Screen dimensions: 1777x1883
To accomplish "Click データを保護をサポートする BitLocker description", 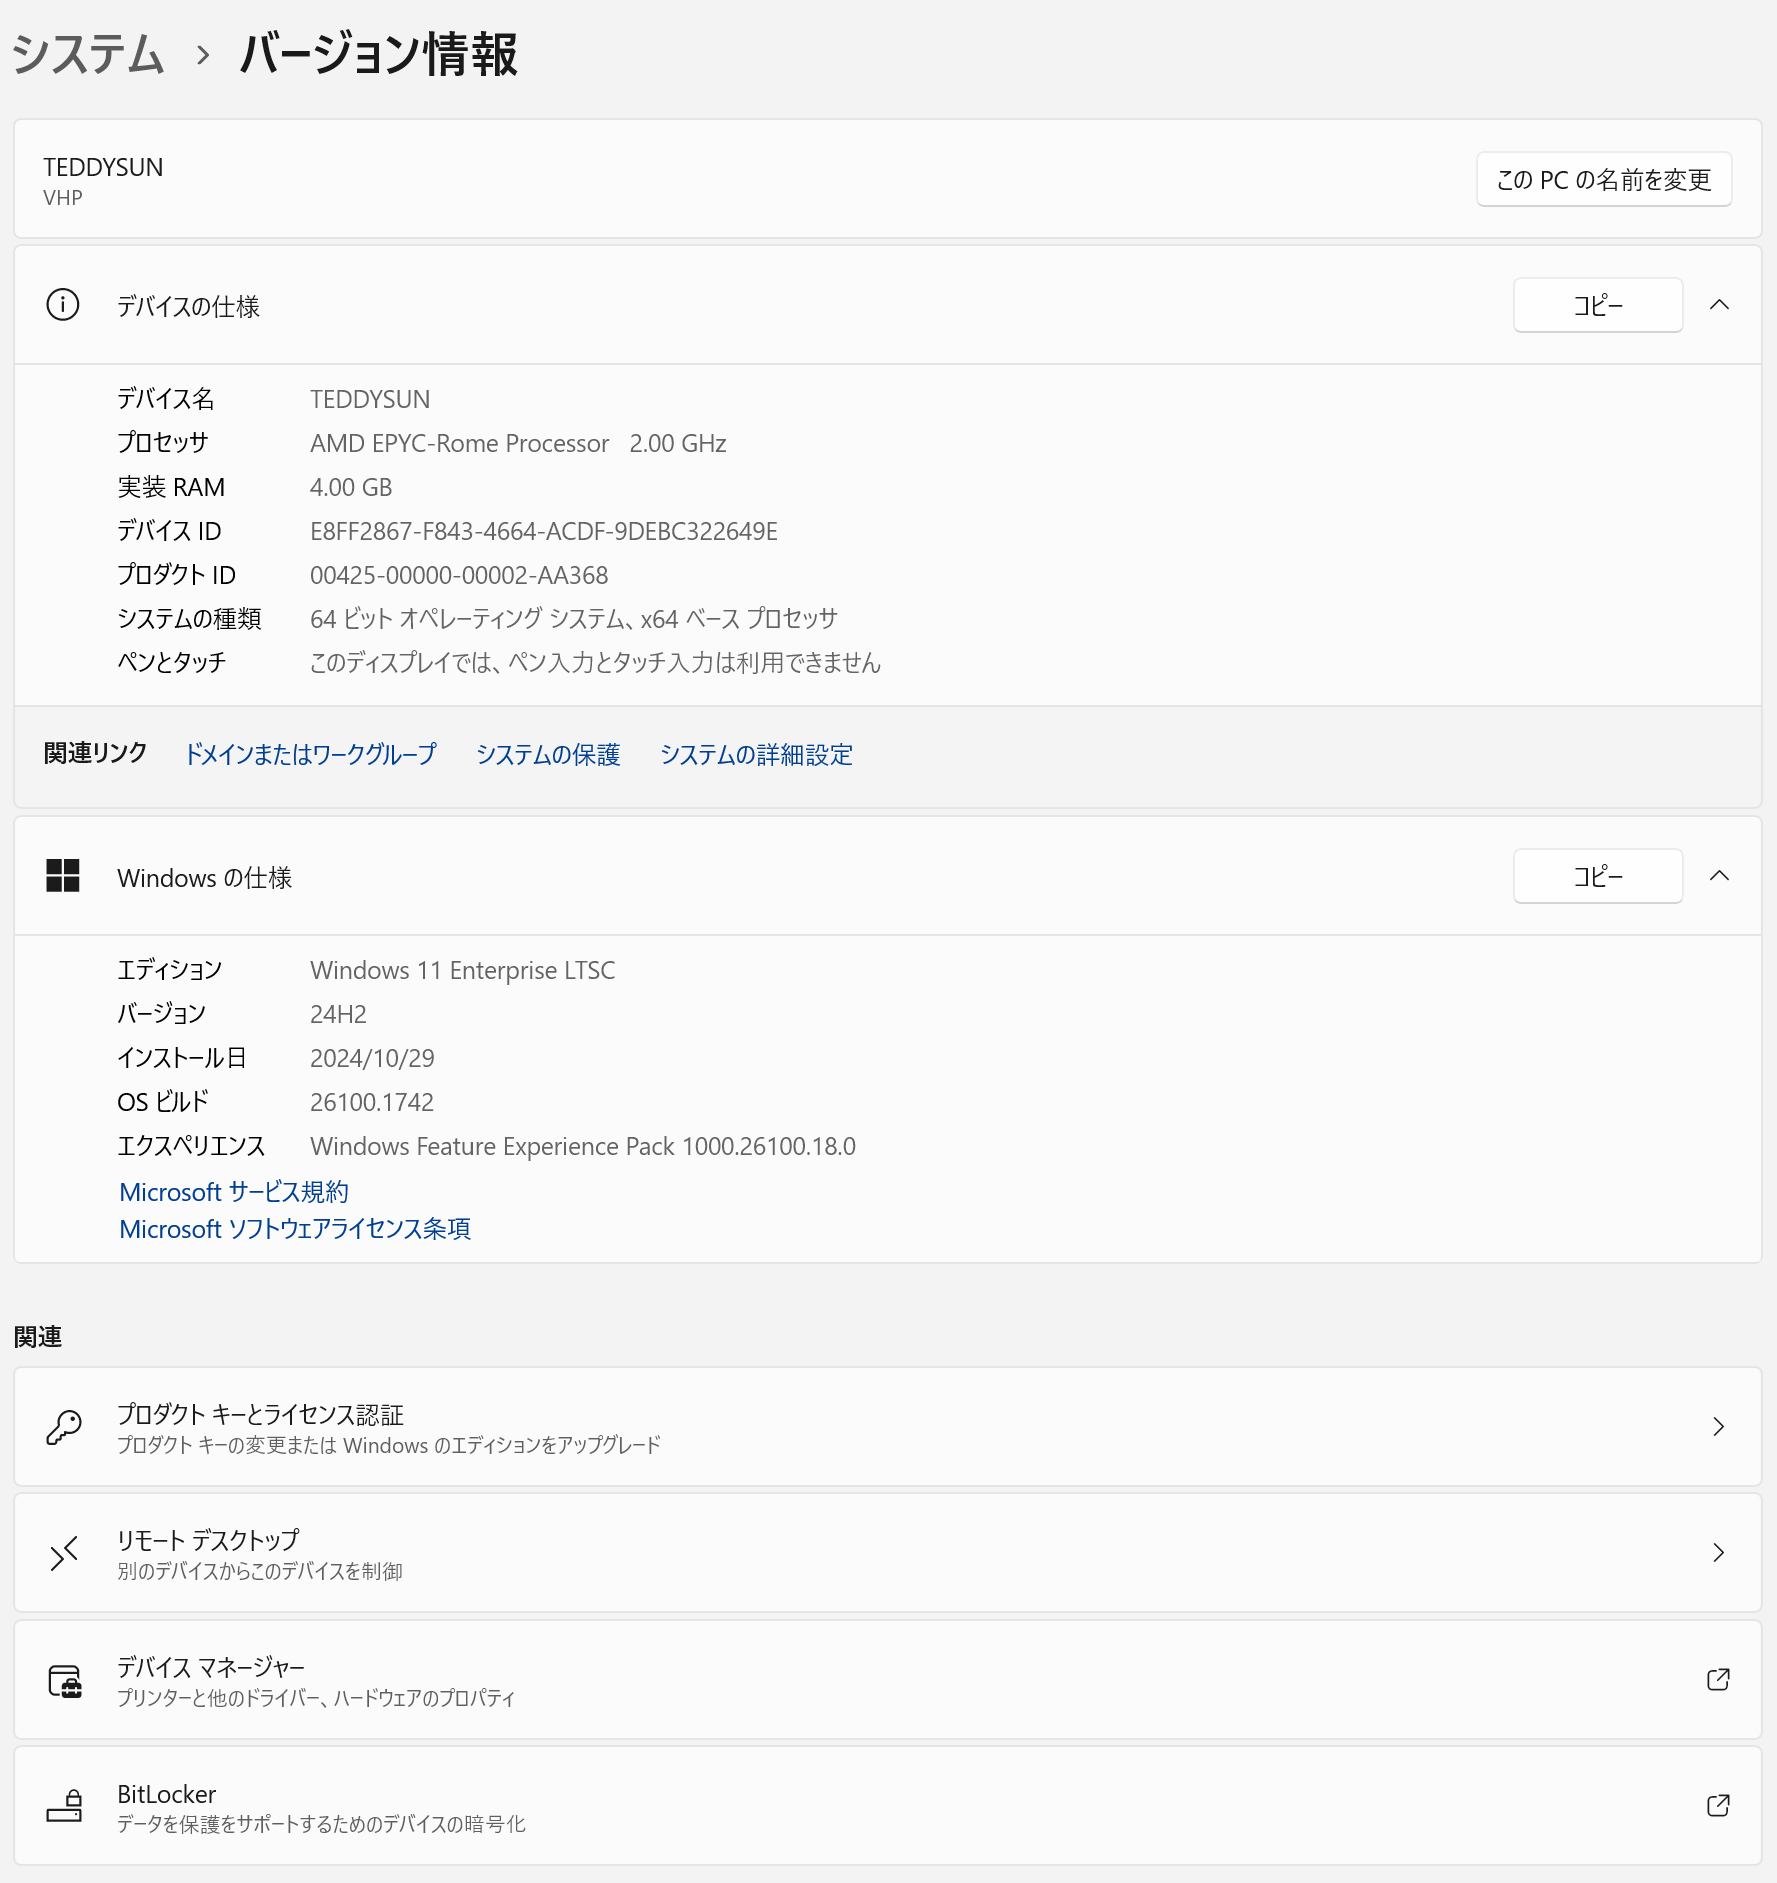I will pos(321,1824).
